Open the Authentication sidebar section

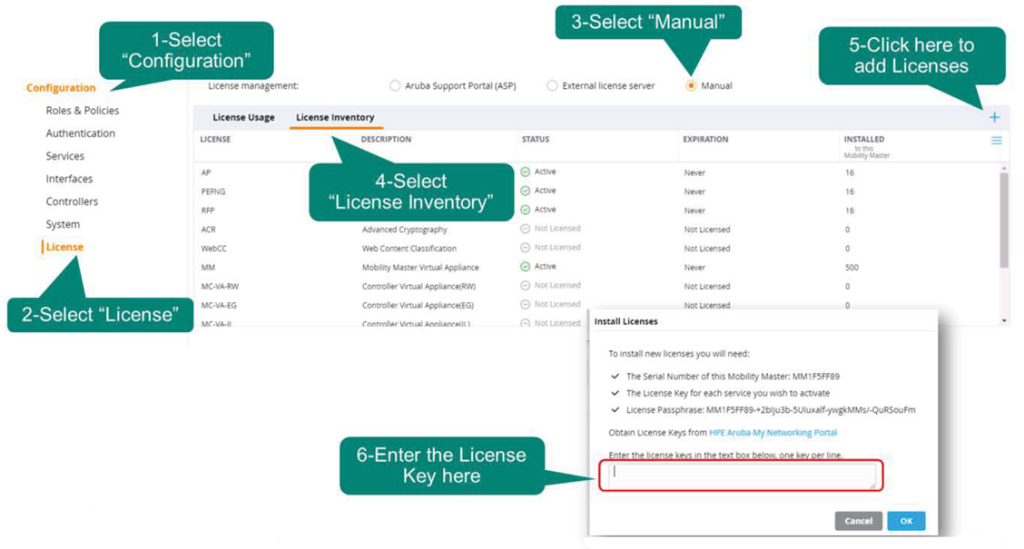[80, 134]
